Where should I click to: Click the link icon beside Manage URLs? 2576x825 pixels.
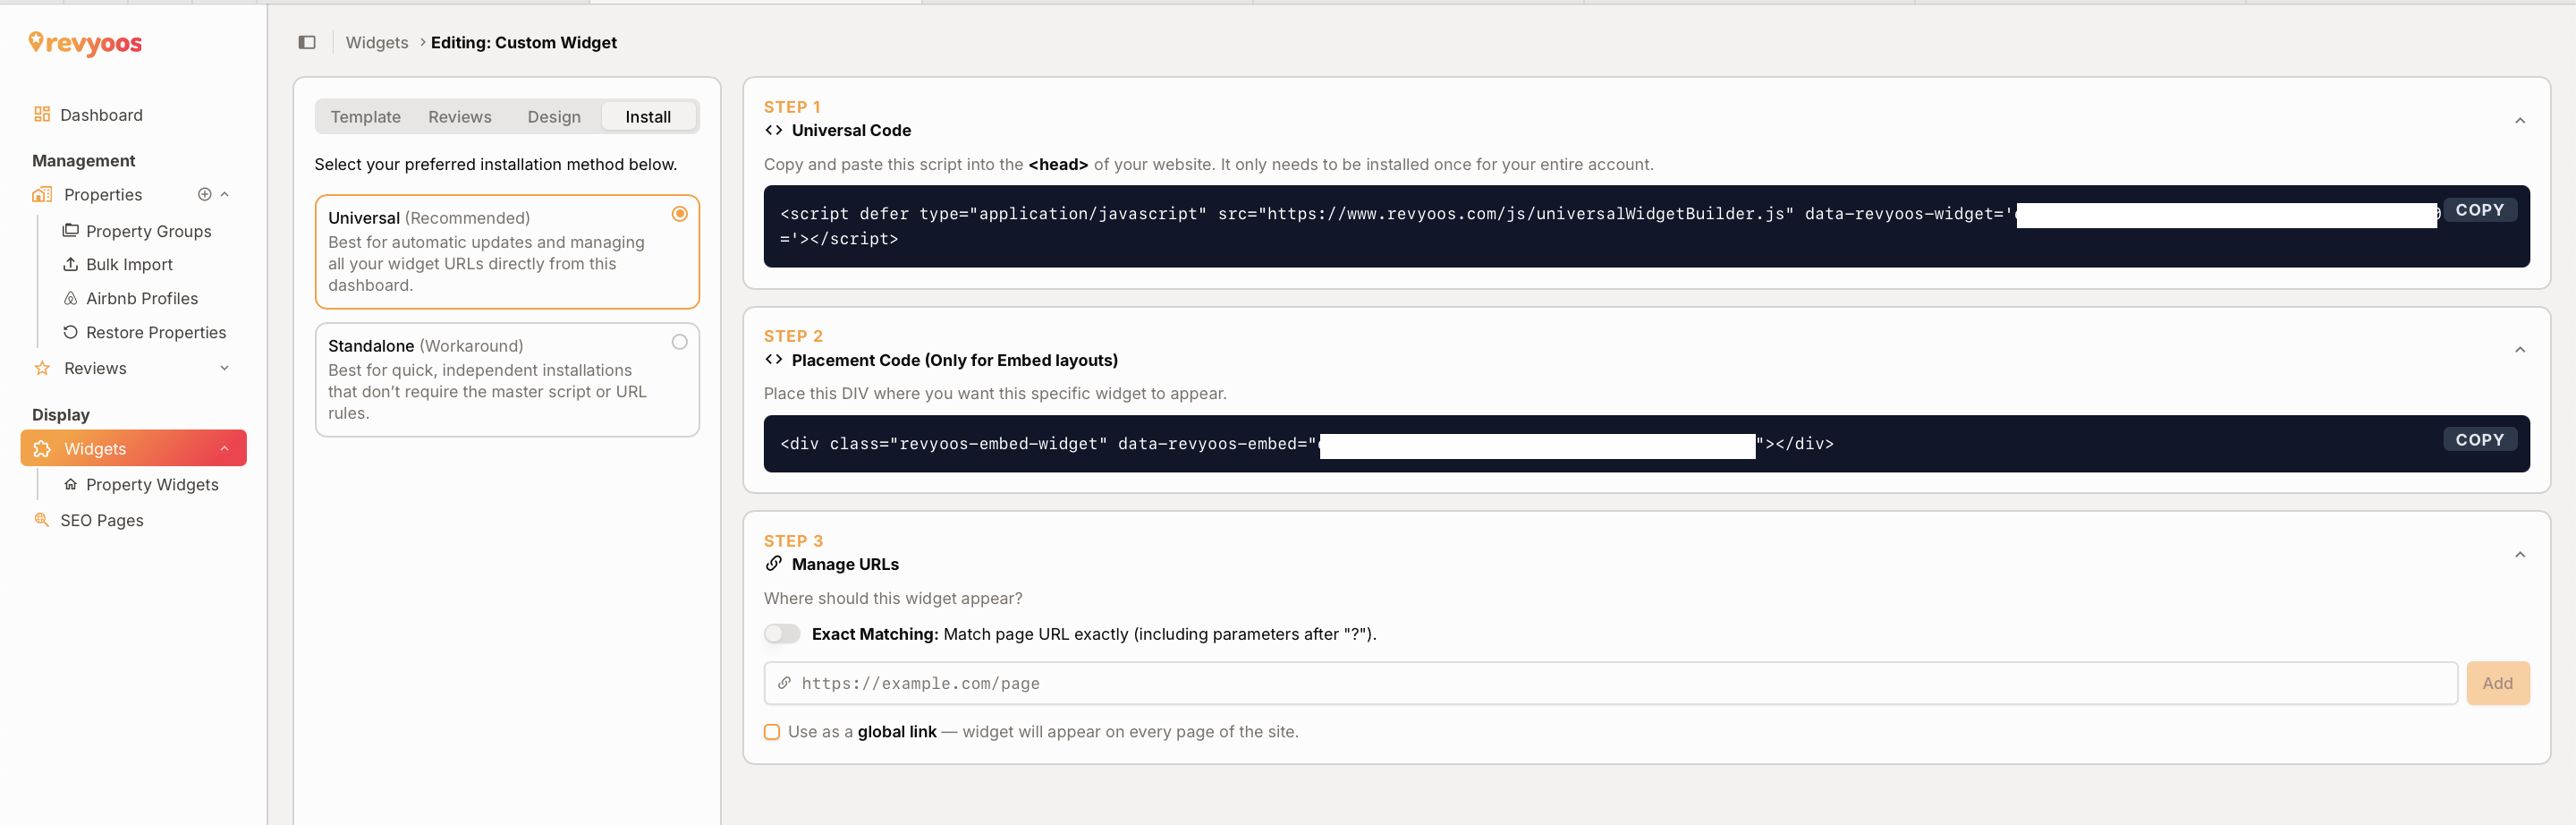[x=774, y=563]
